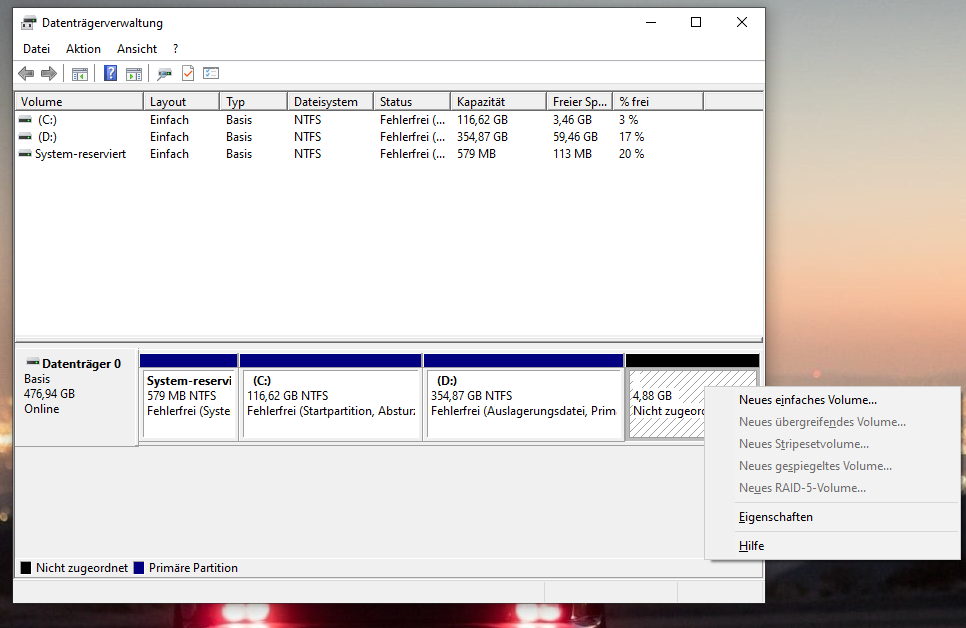This screenshot has width=966, height=628.
Task: Click the checkmark document toolbar icon
Action: pyautogui.click(x=188, y=74)
